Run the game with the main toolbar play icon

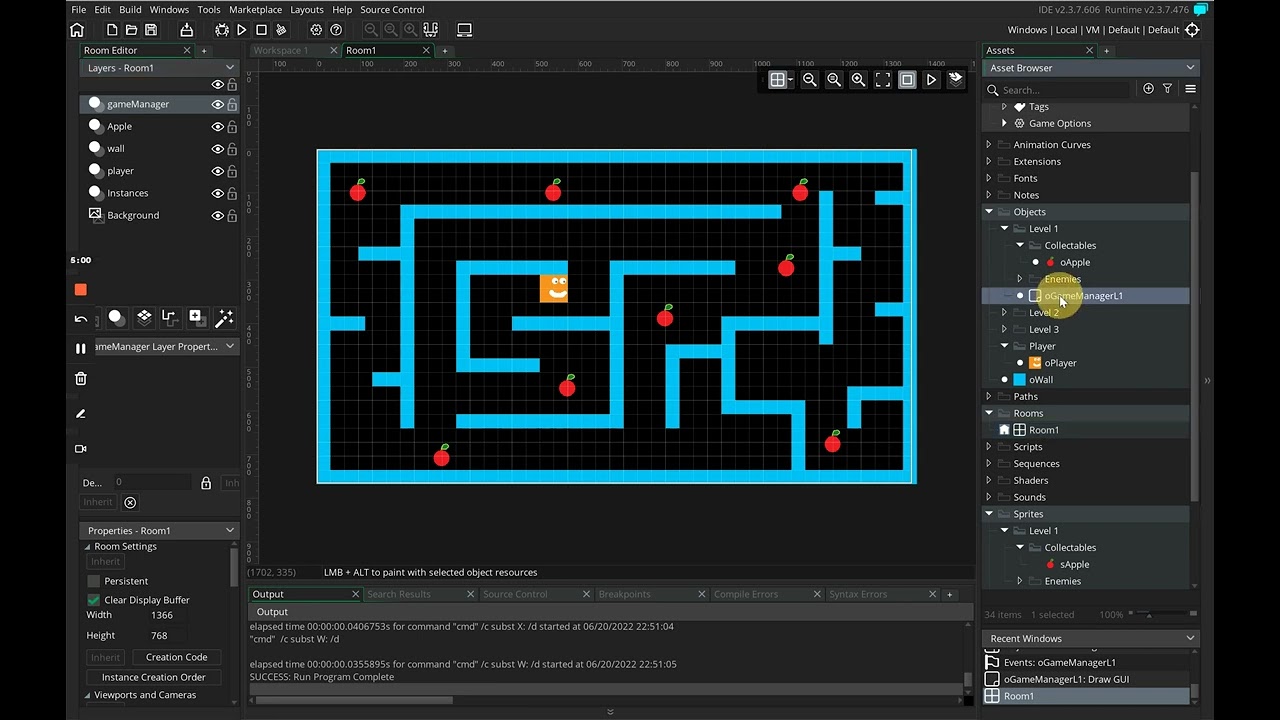tap(242, 30)
